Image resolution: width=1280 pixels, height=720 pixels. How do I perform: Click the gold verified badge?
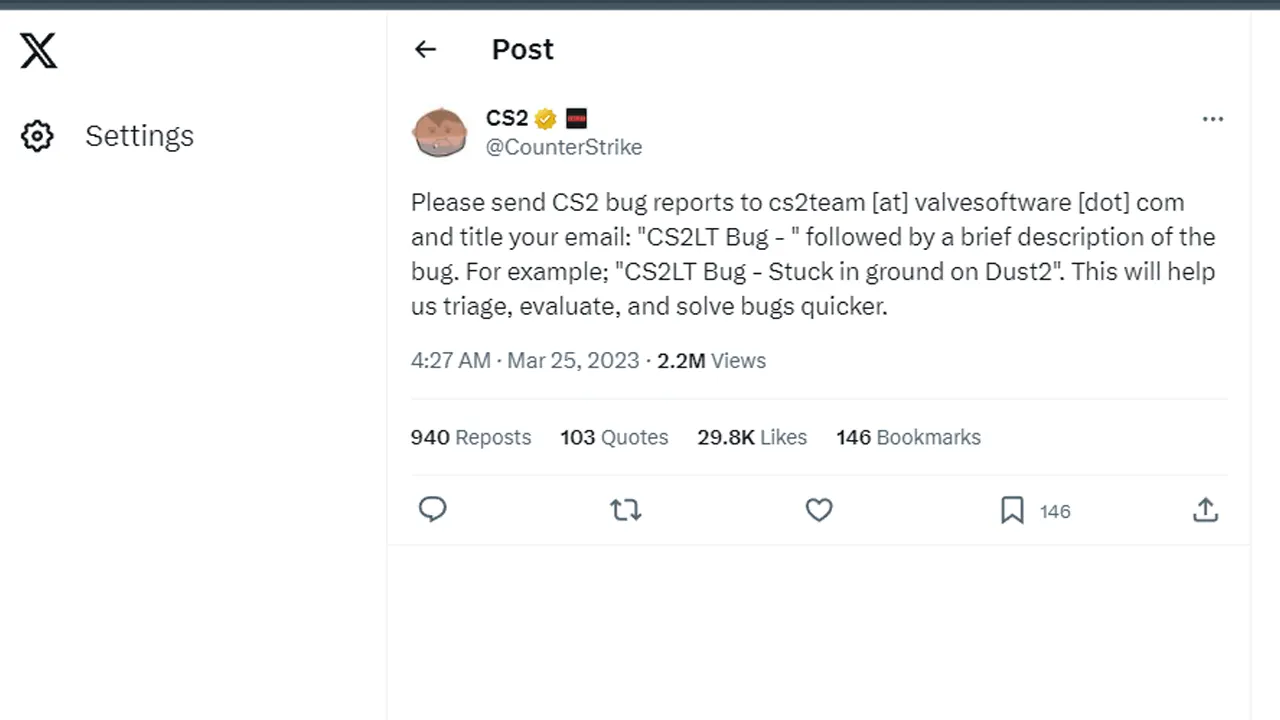tap(545, 119)
